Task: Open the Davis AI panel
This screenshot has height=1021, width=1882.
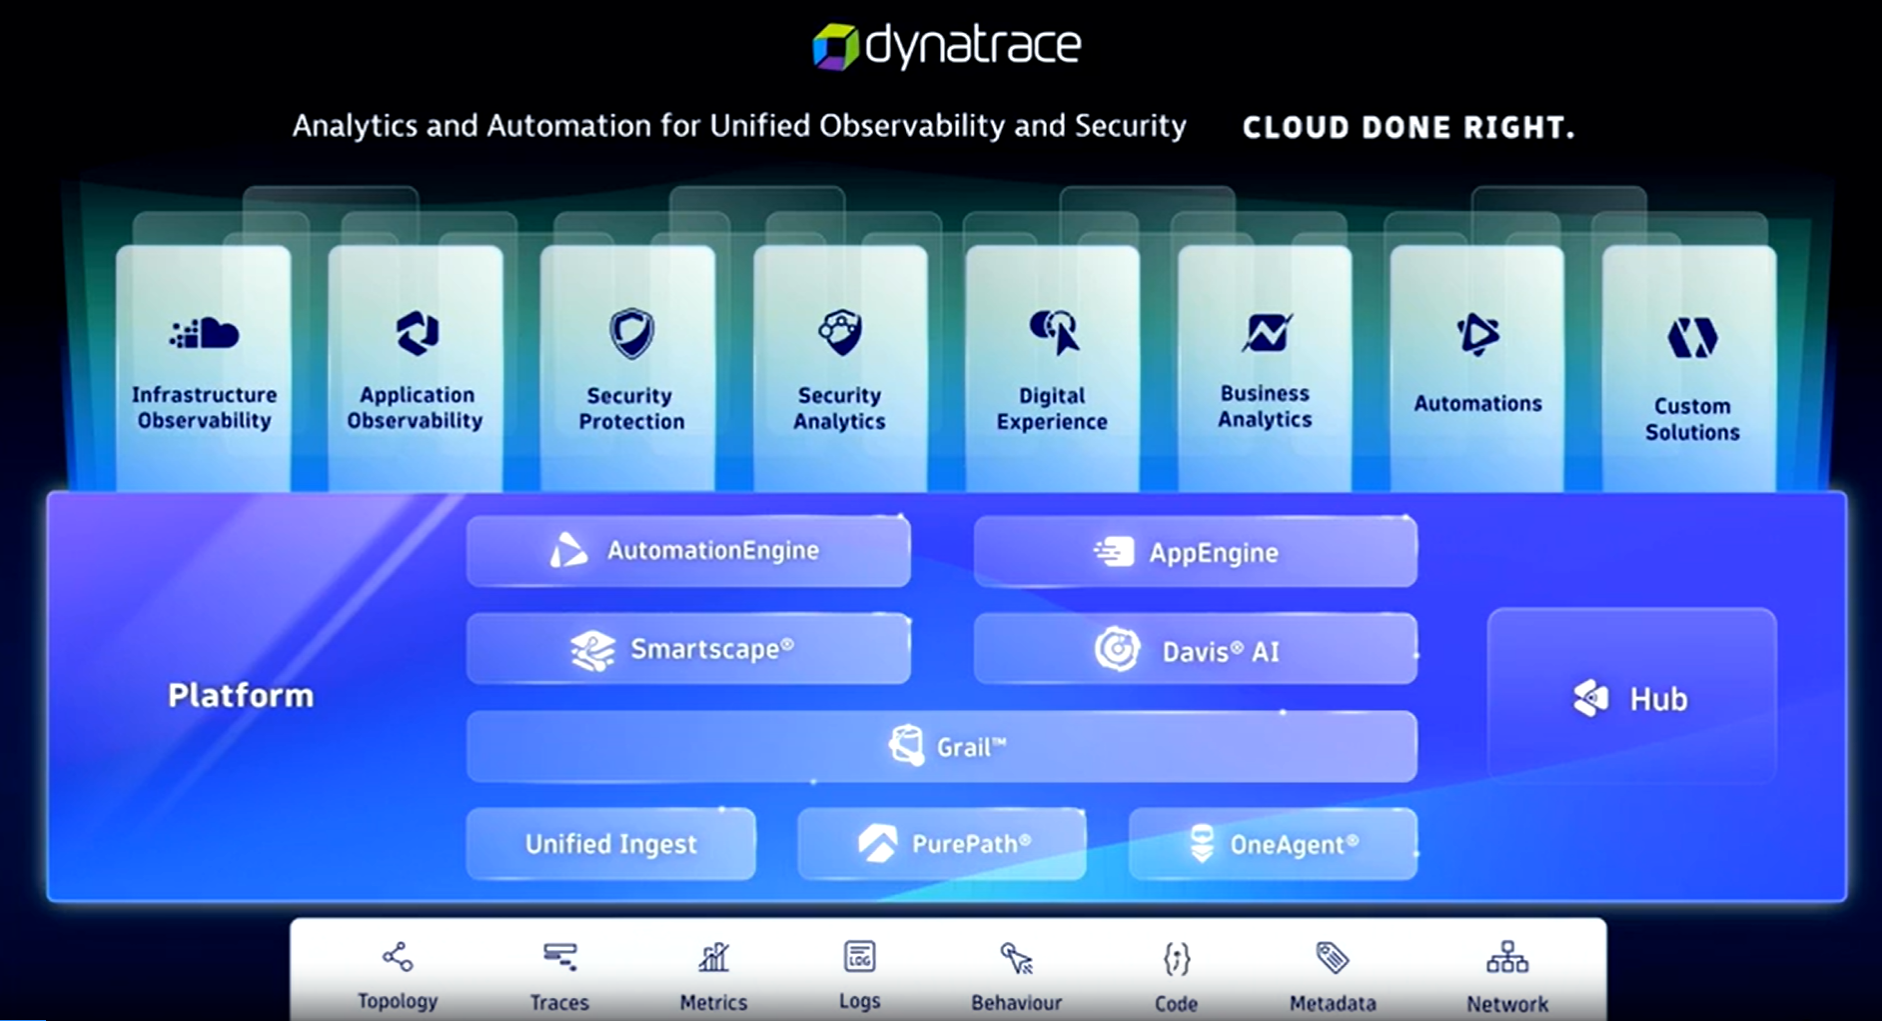Action: (1196, 648)
